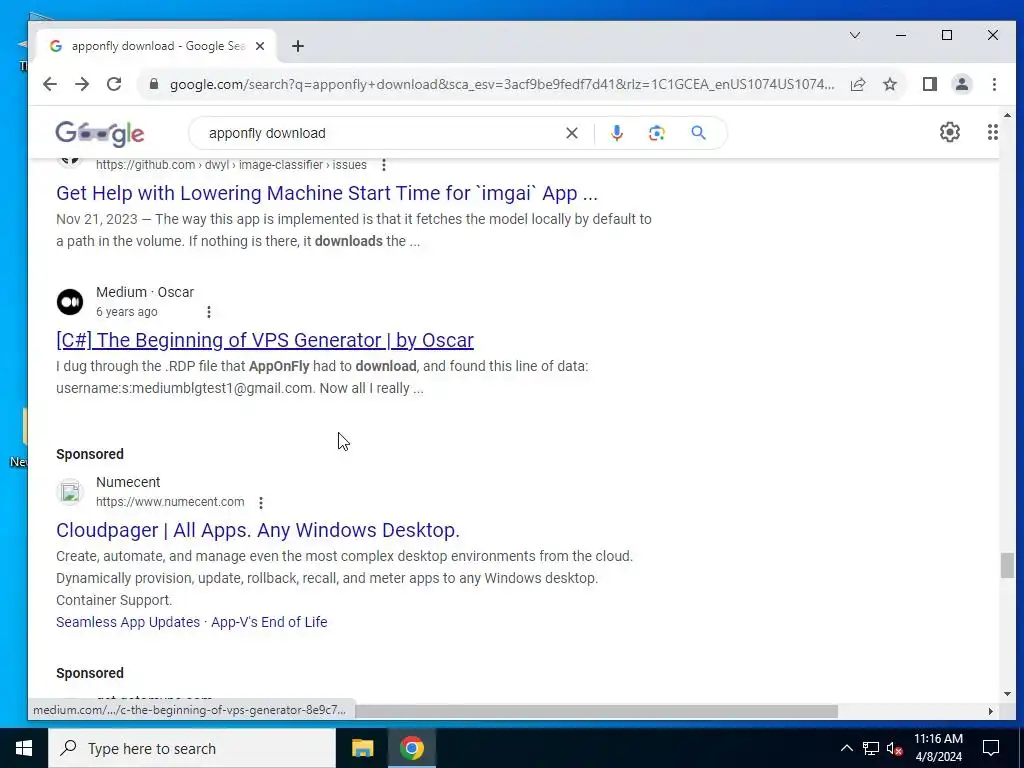Click the Windows taskbar search box

pyautogui.click(x=192, y=748)
